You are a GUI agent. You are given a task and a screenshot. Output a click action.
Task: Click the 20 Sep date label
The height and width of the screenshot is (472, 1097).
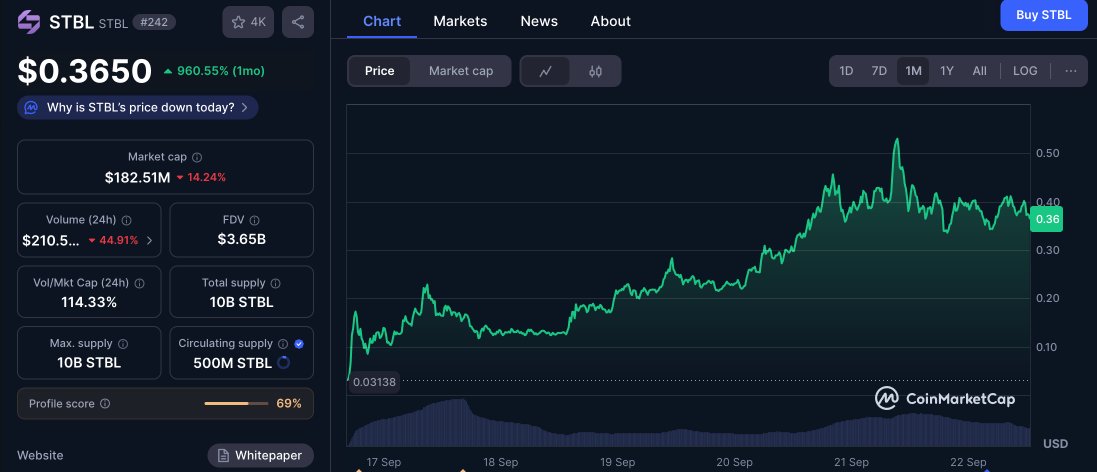click(735, 462)
